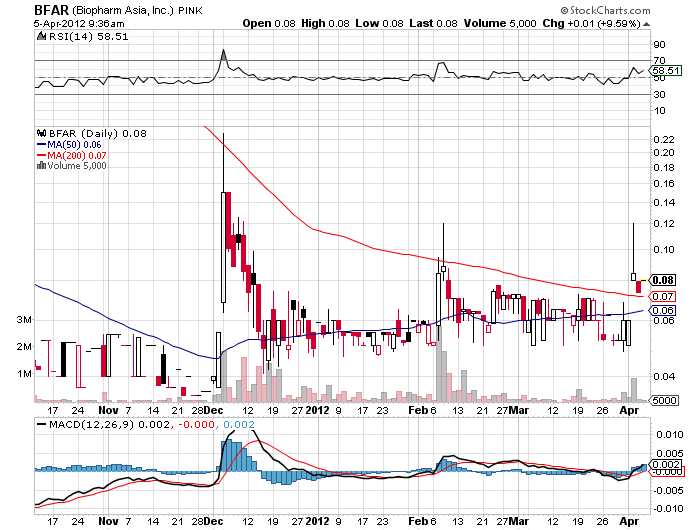Click the BFAR ticker symbol title

51,10
